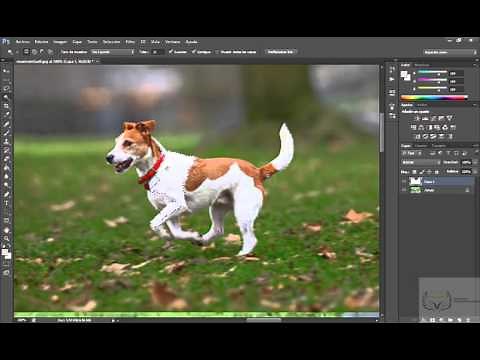Toggle lock transparent pixels

tap(415, 172)
